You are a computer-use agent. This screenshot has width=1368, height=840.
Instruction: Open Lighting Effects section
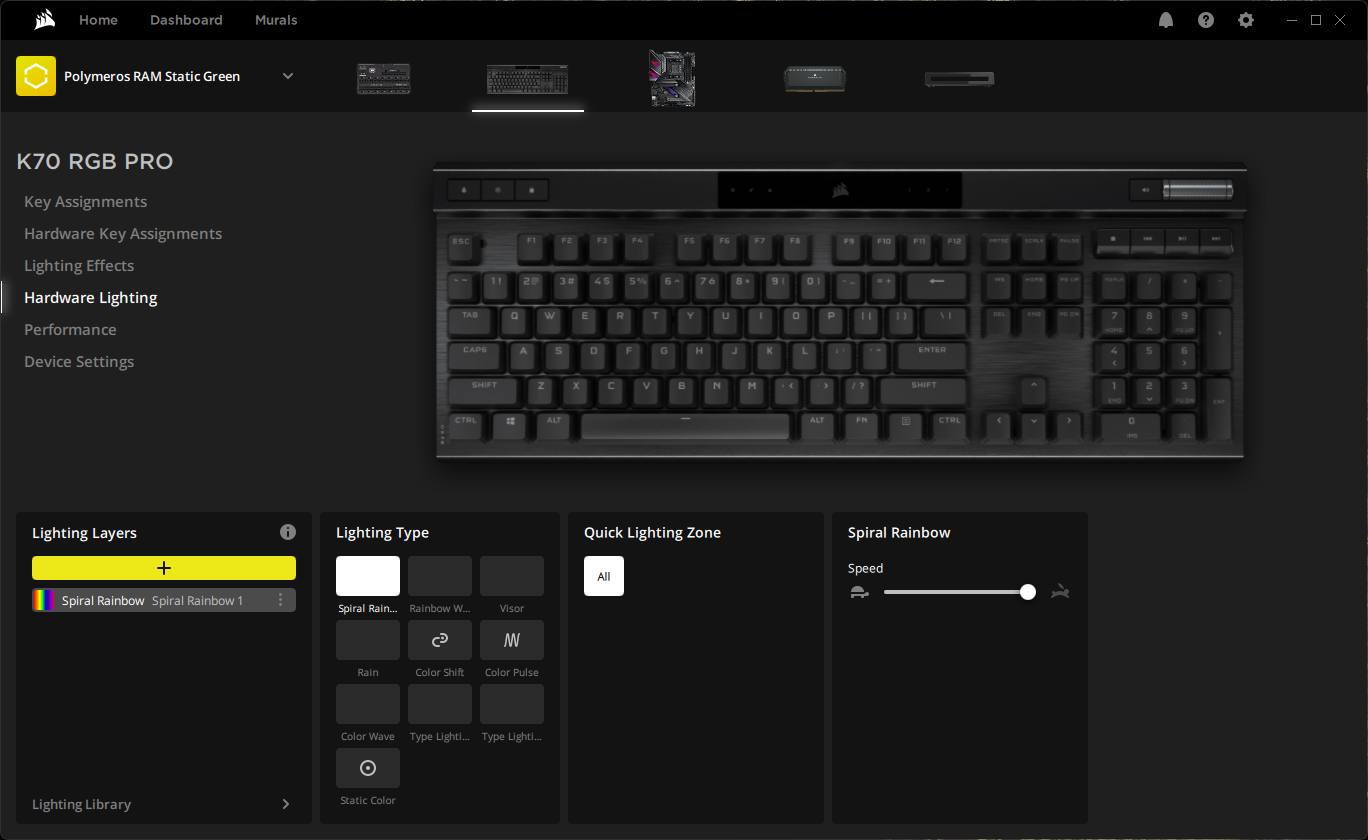tap(79, 266)
